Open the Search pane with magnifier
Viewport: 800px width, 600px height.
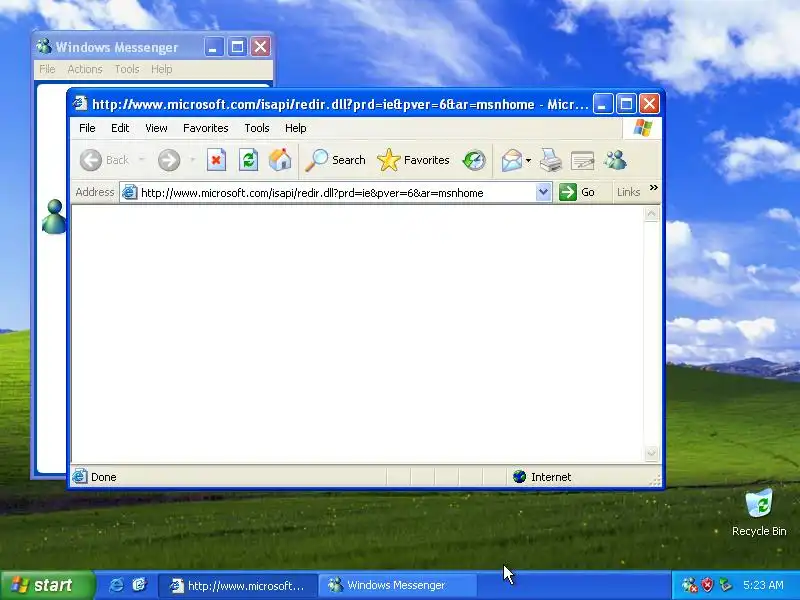pos(335,160)
